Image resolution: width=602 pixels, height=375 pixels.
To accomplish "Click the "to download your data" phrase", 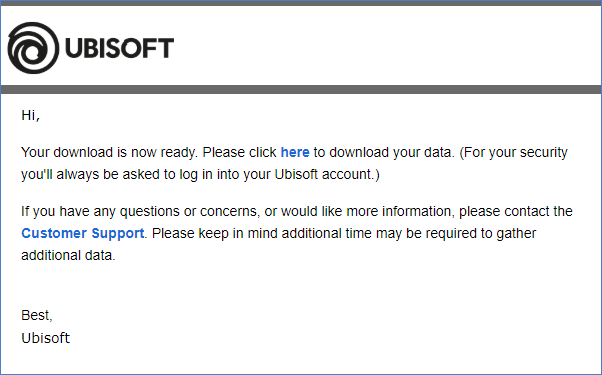I will click(x=382, y=152).
